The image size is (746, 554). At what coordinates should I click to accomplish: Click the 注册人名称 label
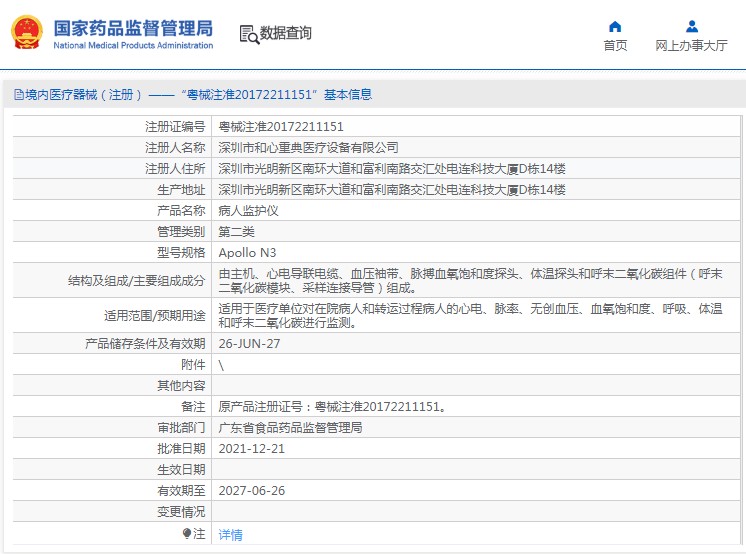[175, 148]
